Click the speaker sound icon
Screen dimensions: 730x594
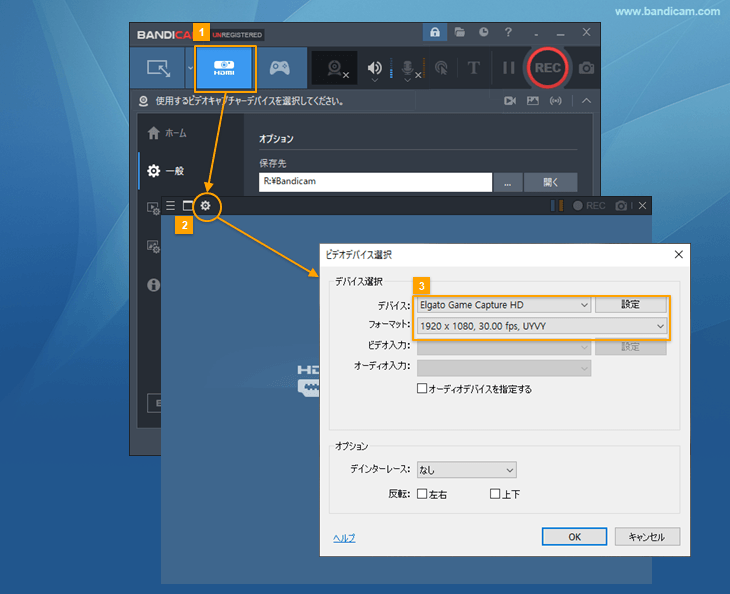pyautogui.click(x=374, y=68)
